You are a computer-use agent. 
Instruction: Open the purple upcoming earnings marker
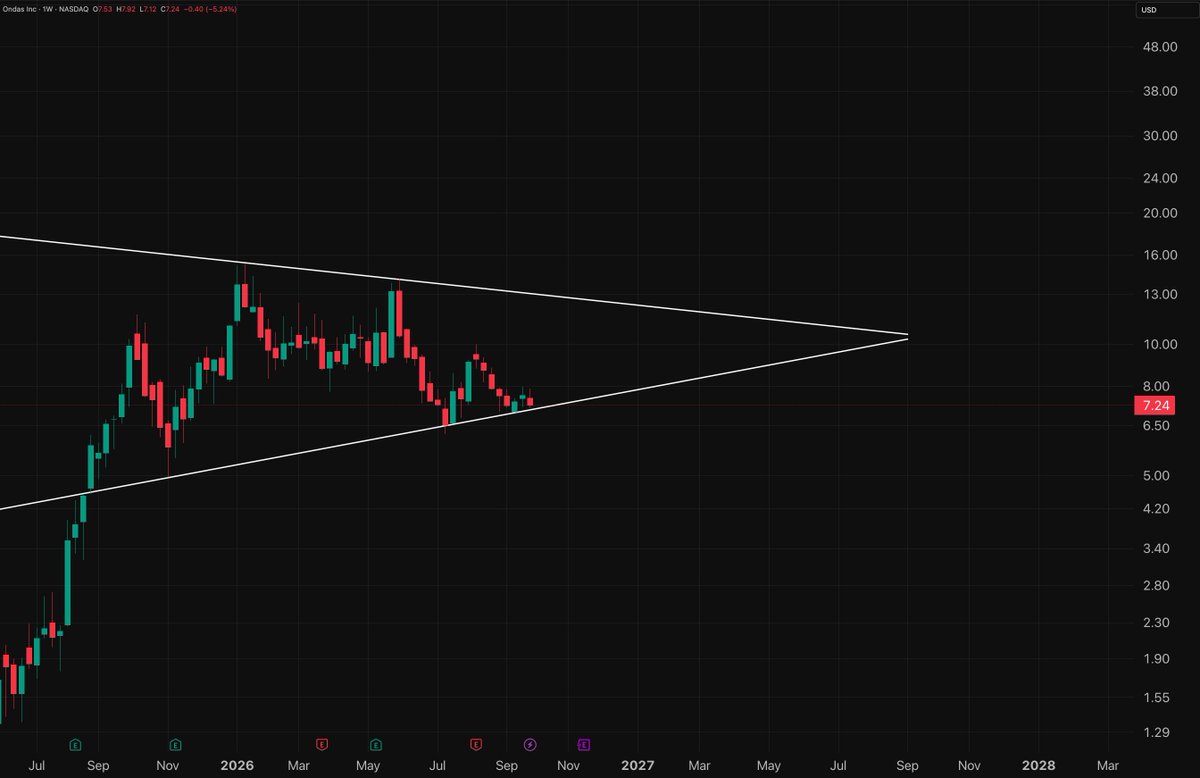[583, 744]
